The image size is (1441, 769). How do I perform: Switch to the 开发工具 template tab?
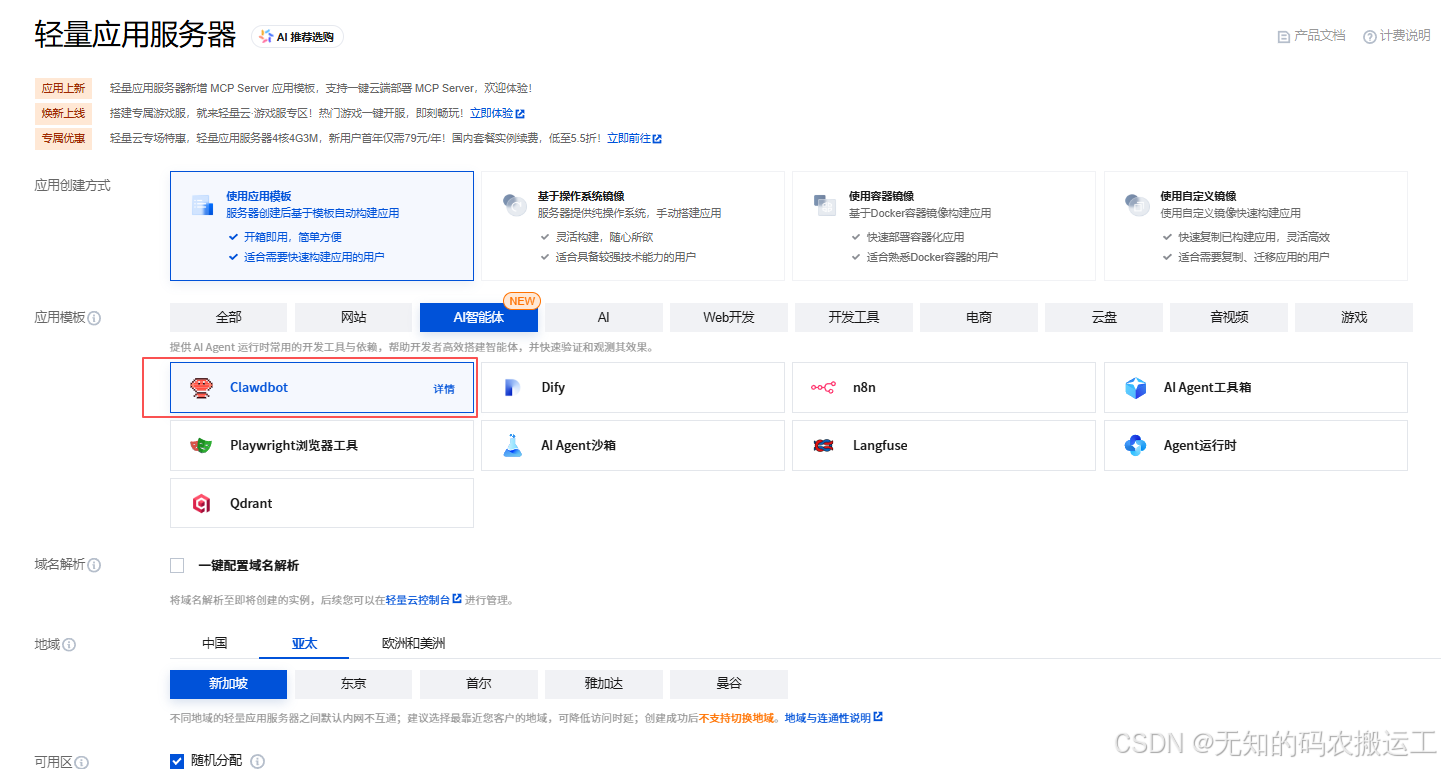click(x=853, y=317)
